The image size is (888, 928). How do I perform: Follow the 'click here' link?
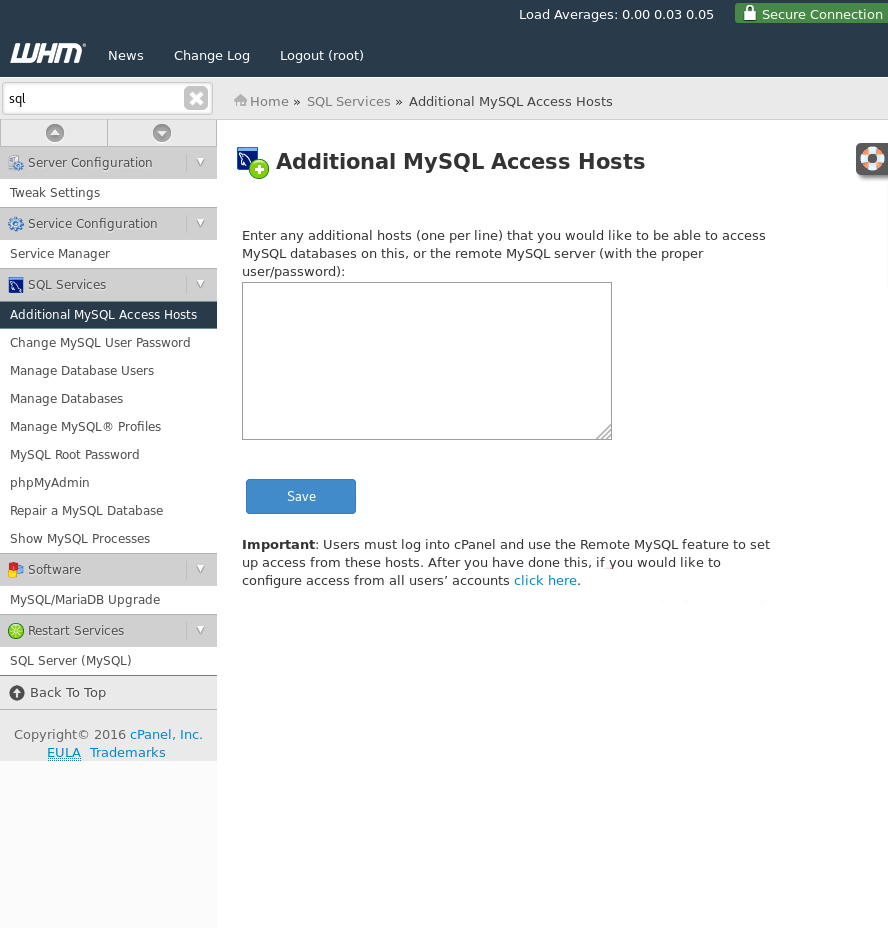[545, 581]
